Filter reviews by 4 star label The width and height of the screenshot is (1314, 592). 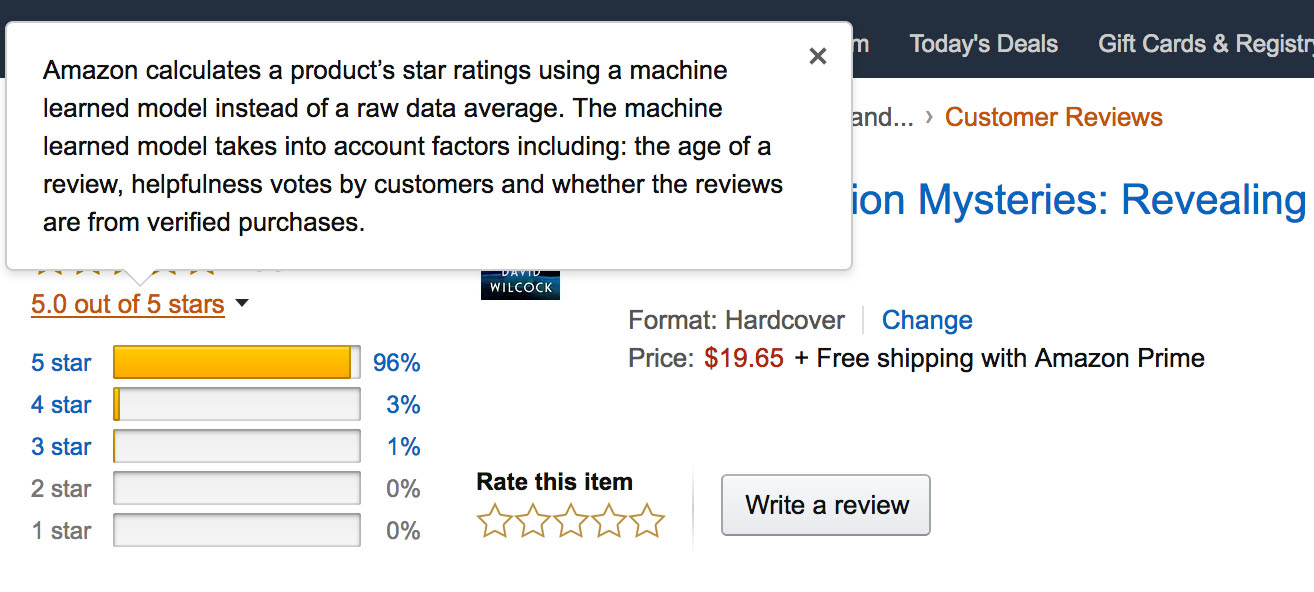tap(61, 405)
